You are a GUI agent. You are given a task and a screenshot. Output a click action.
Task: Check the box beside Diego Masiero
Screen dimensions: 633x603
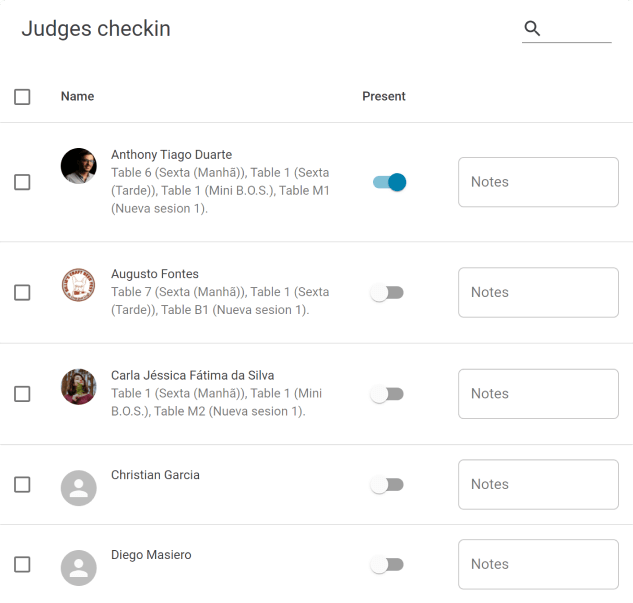[22, 564]
